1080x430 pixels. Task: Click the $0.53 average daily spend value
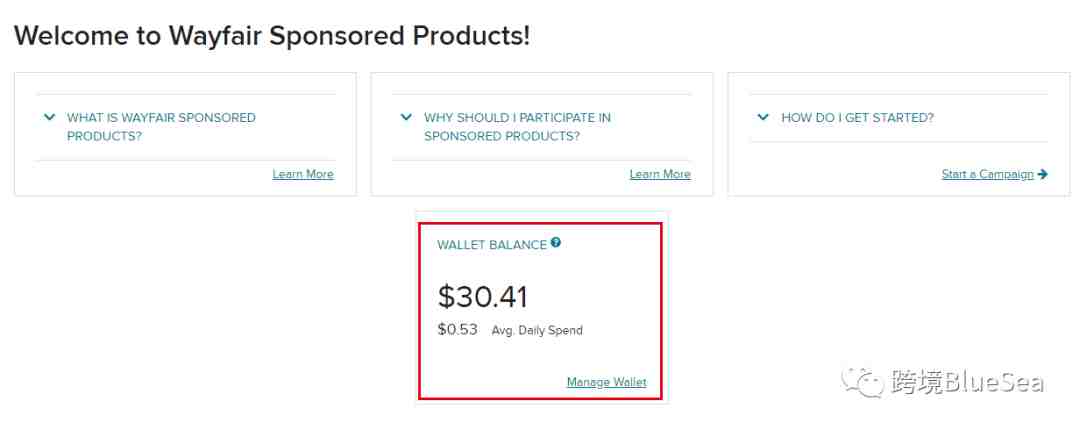[457, 329]
